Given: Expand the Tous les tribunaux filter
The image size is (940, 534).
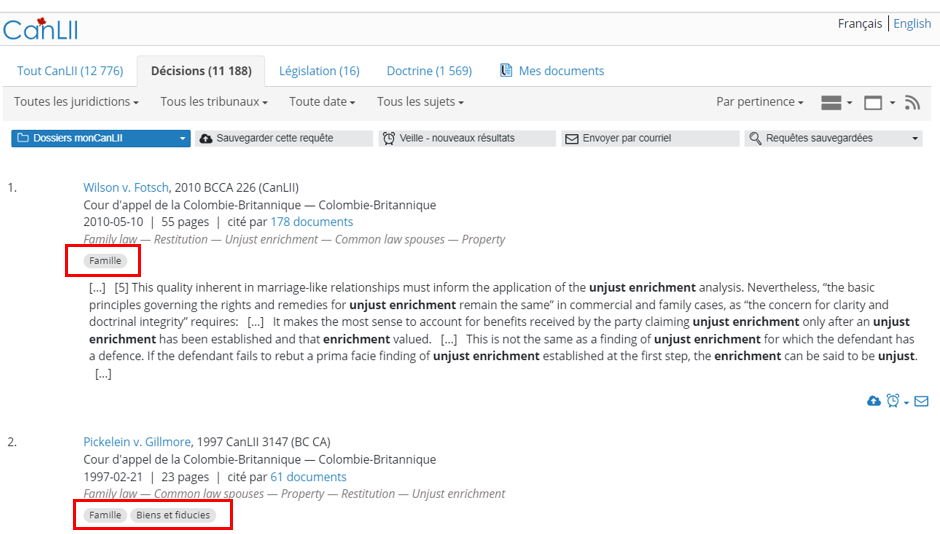Looking at the screenshot, I should tap(213, 102).
